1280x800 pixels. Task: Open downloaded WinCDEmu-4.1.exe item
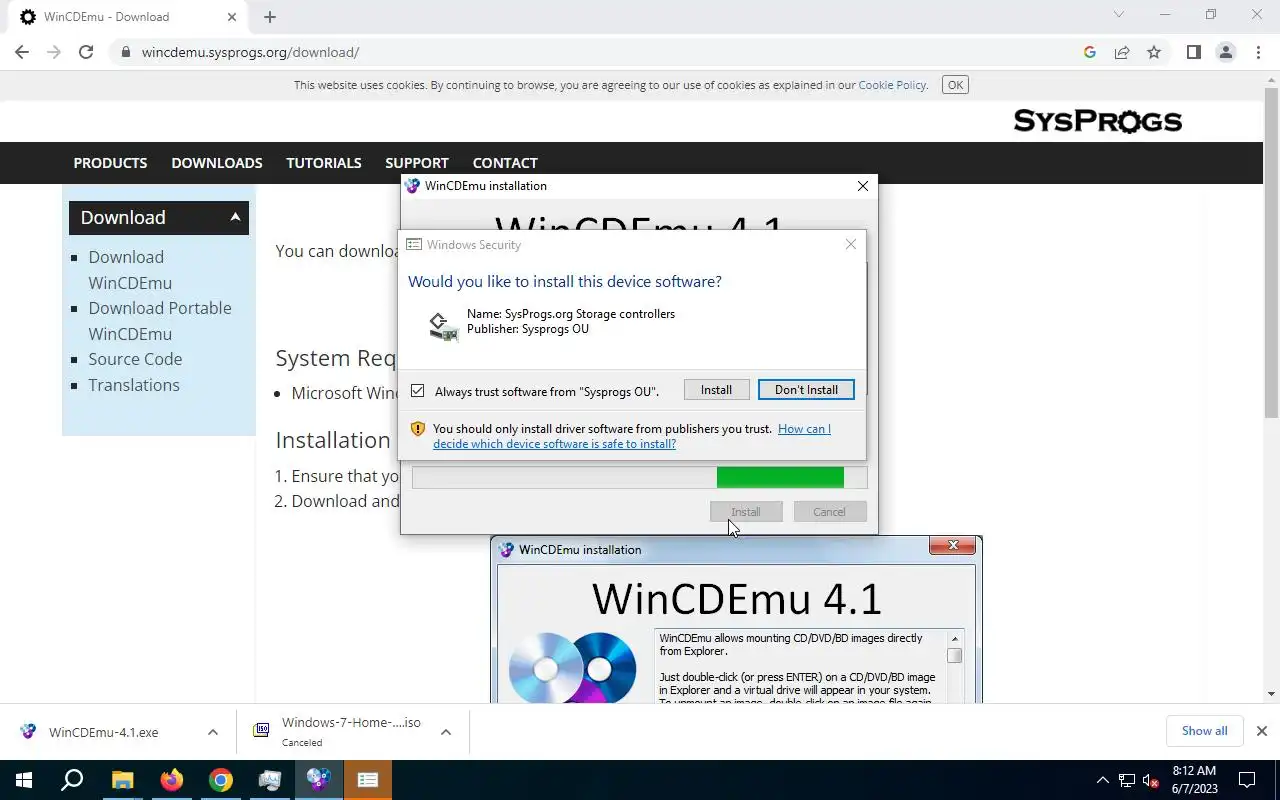tap(103, 732)
